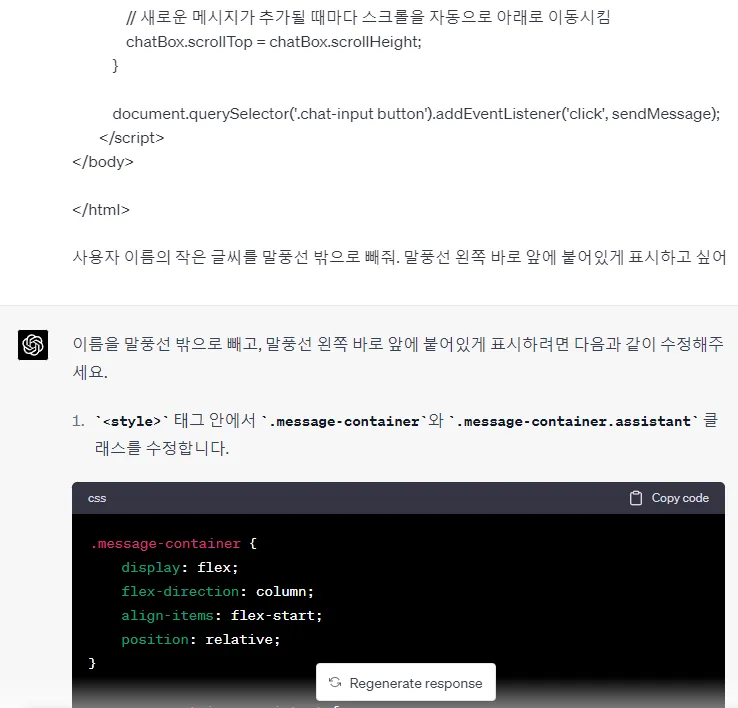
Task: Click the Regenerate response button
Action: point(406,683)
